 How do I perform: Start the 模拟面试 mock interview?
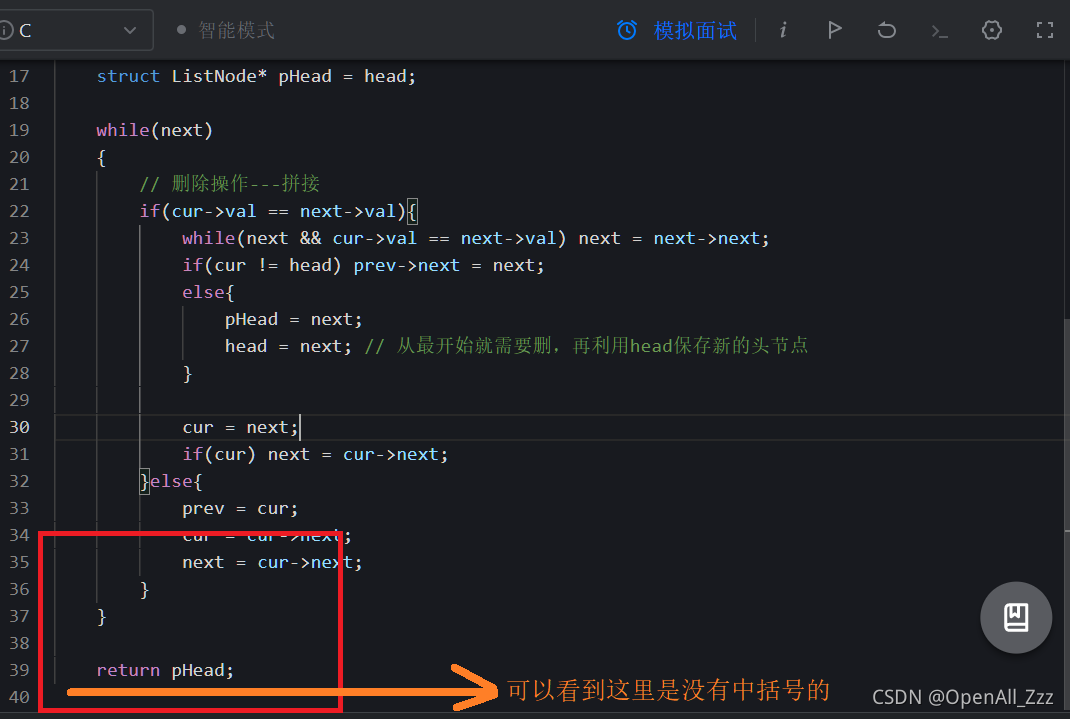coord(695,31)
